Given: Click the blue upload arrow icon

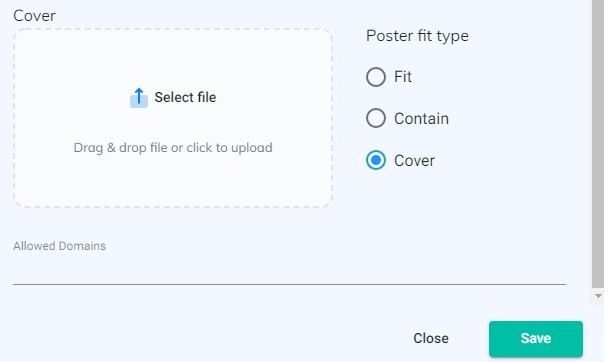Looking at the screenshot, I should pyautogui.click(x=139, y=97).
